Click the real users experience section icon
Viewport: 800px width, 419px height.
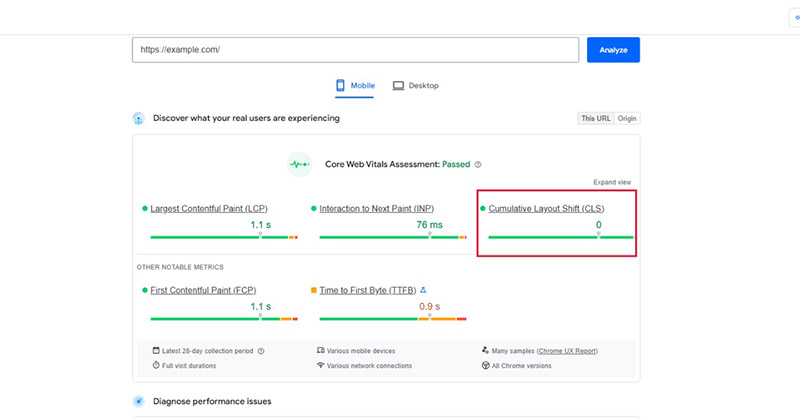point(138,118)
